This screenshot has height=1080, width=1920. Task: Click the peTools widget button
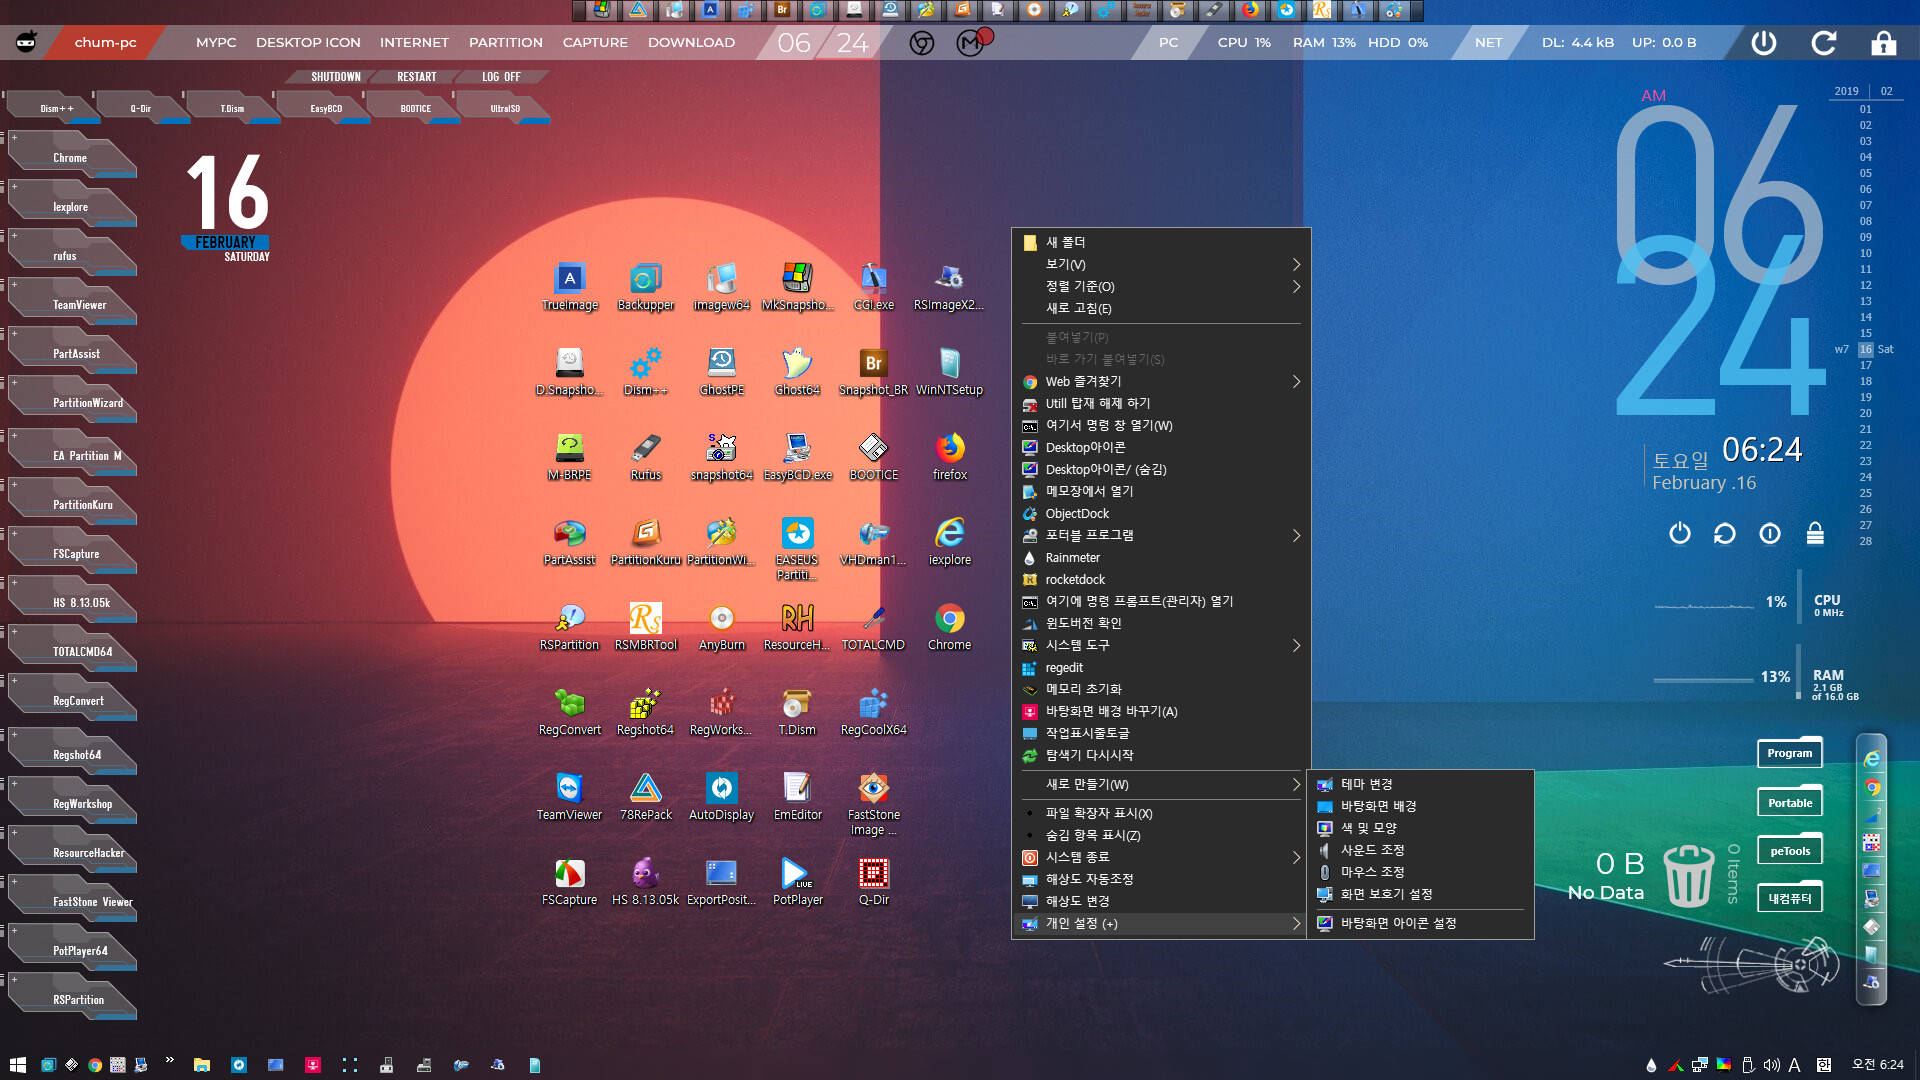click(1789, 851)
